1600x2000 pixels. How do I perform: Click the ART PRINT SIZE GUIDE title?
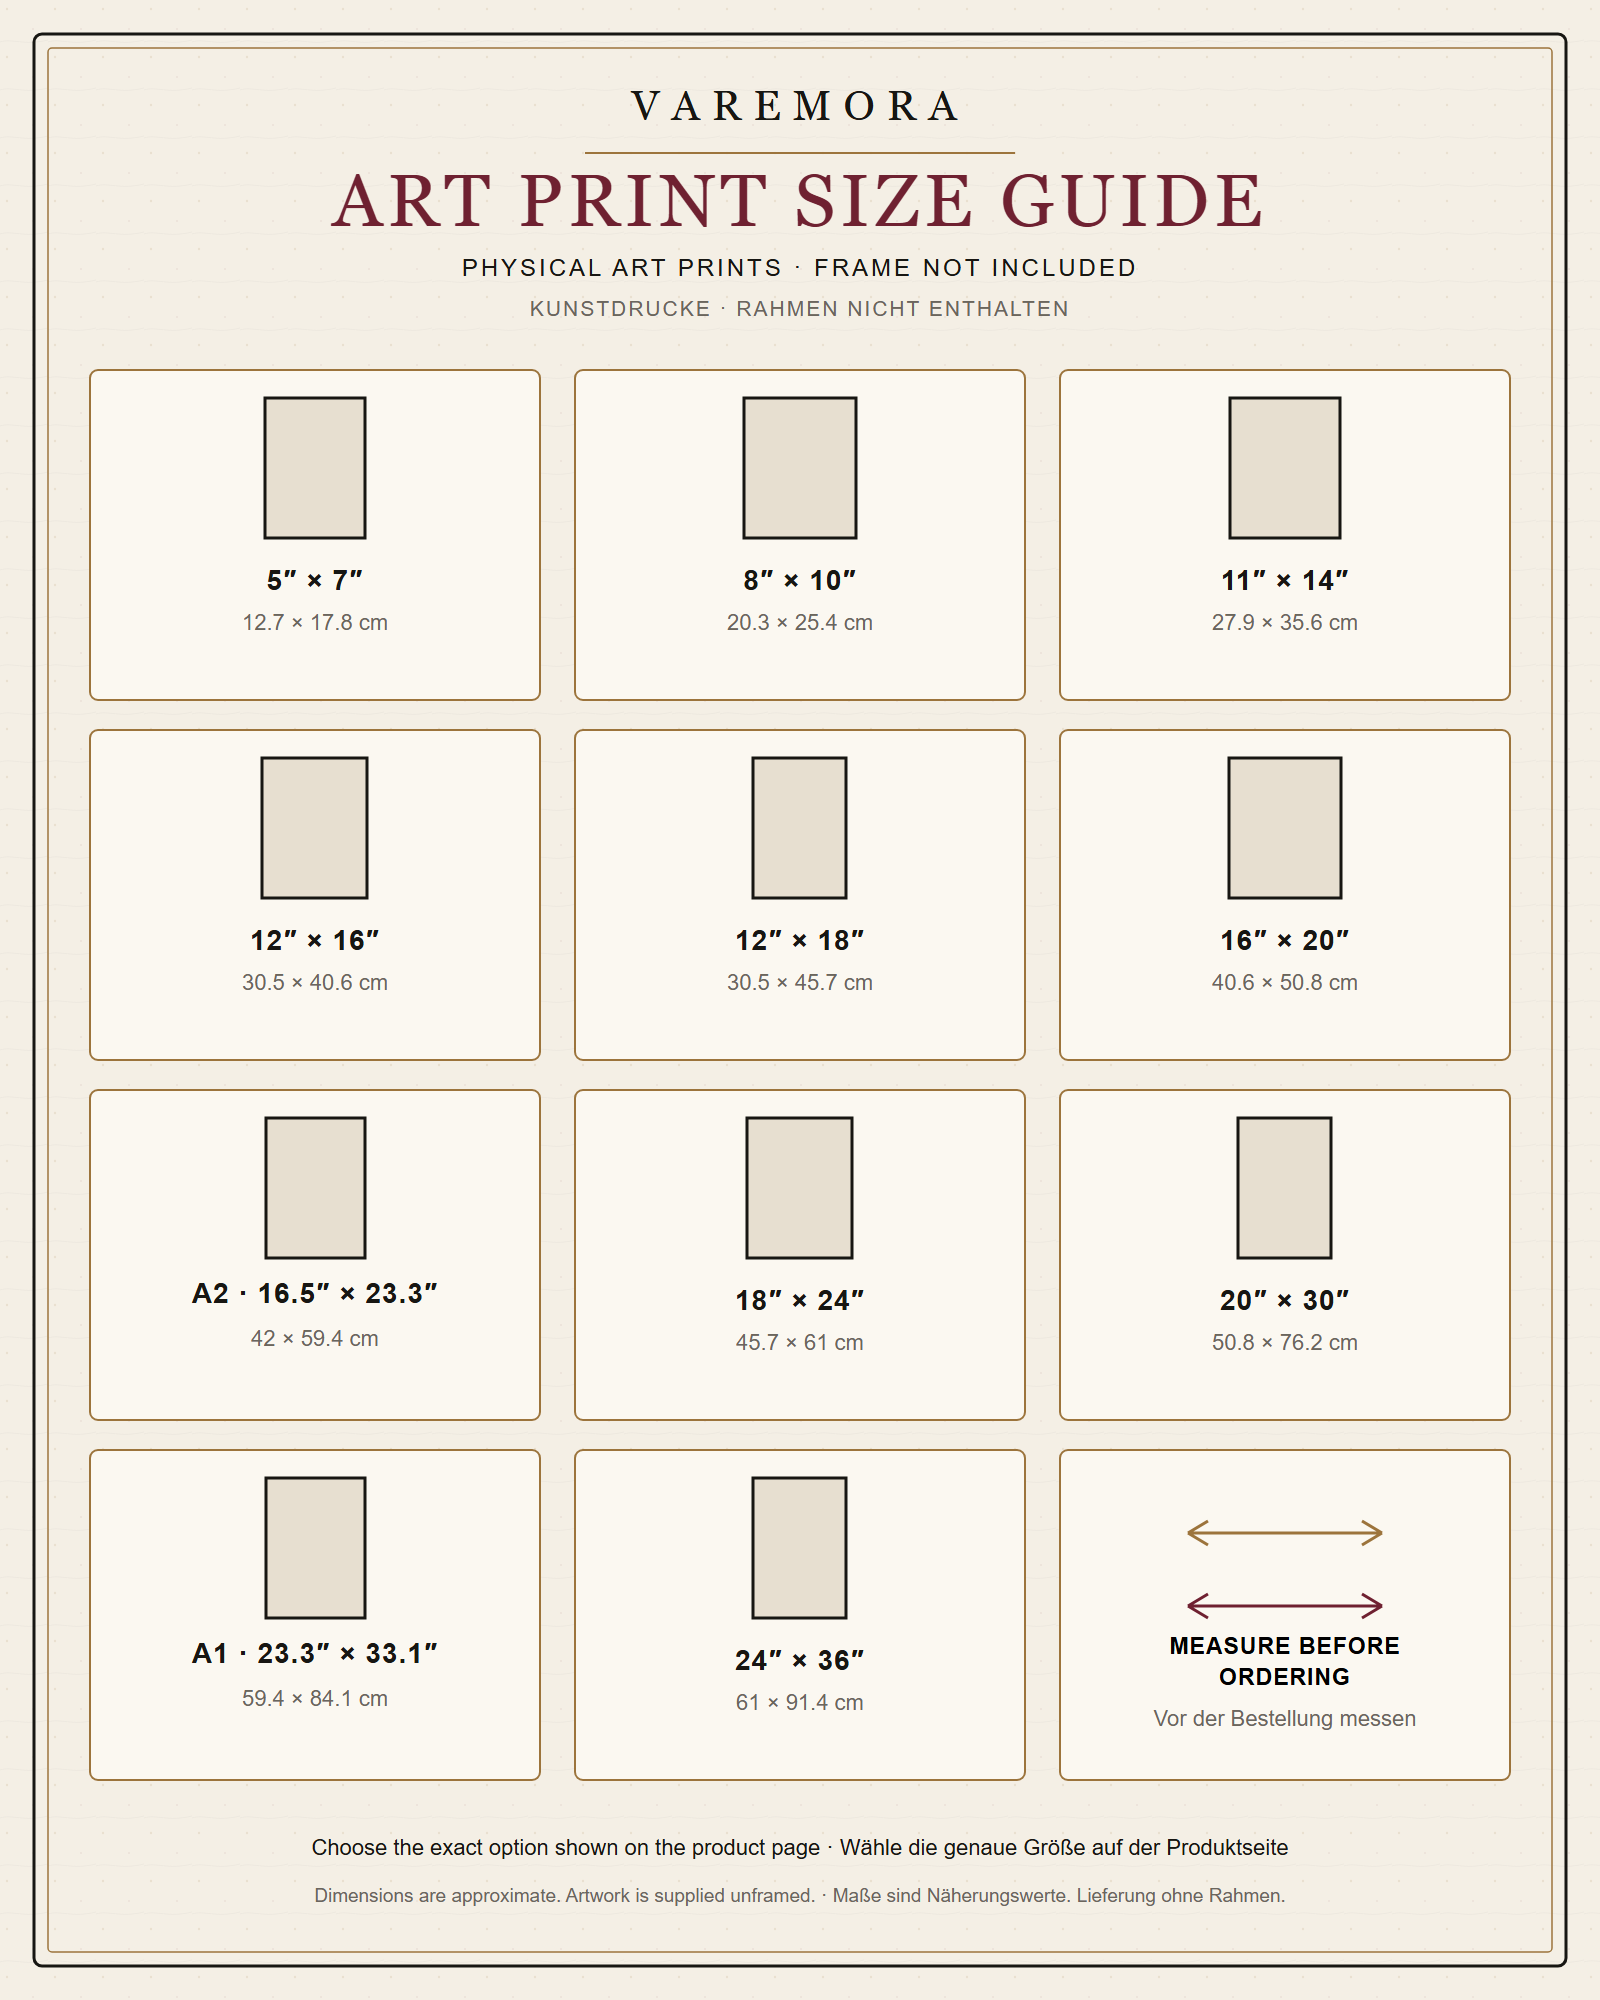click(800, 201)
